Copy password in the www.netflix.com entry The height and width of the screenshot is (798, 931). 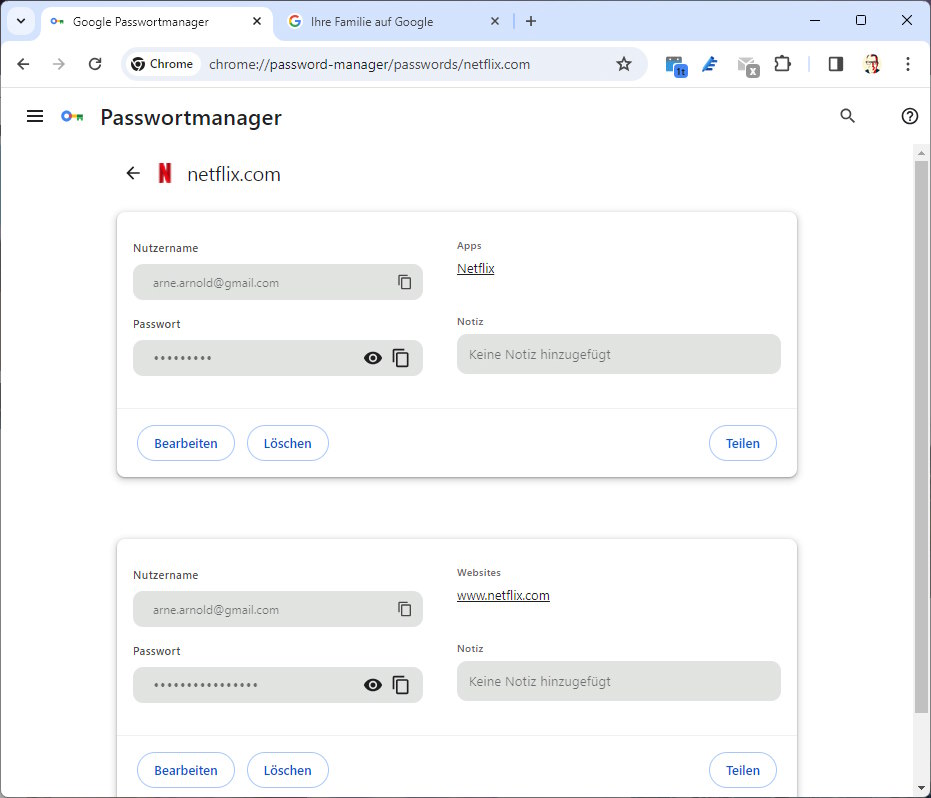401,685
